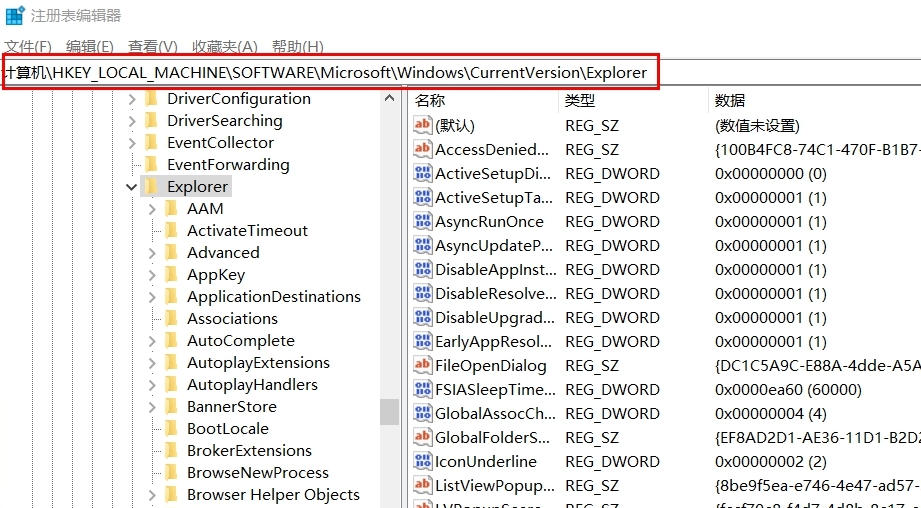Click the registry path address bar
This screenshot has width=921, height=508.
coord(330,72)
